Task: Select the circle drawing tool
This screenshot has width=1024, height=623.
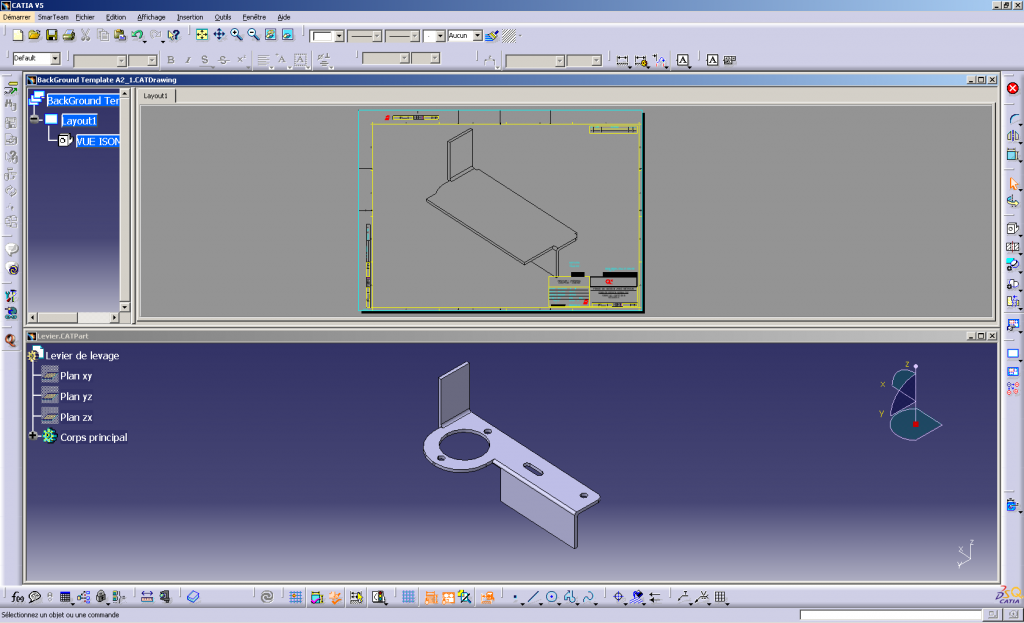Action: [x=551, y=597]
